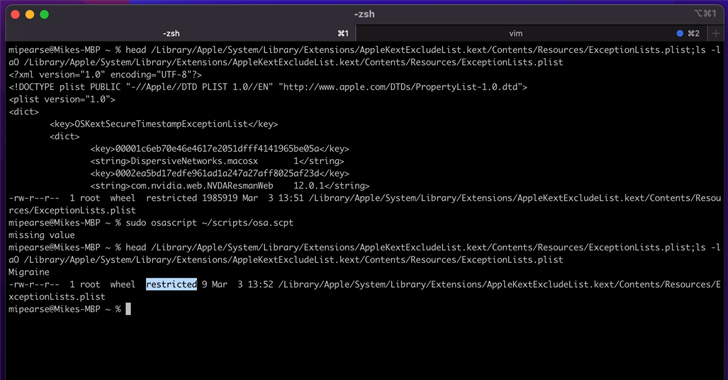Screen dimensions: 728x380
Task: Click the ⌘2 shortcut label on vim tab
Action: point(694,33)
